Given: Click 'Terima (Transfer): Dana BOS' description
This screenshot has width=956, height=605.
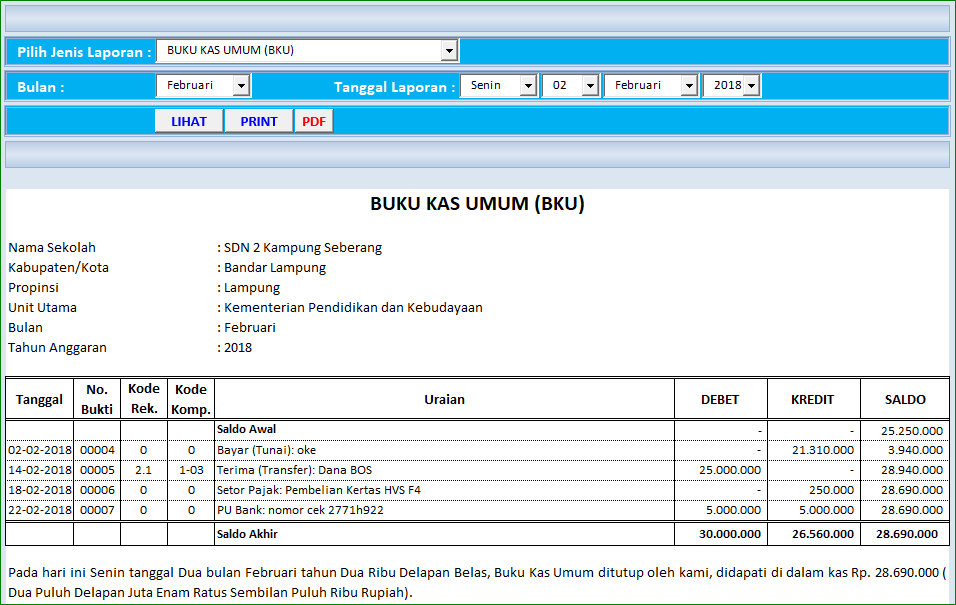Looking at the screenshot, I should (294, 470).
